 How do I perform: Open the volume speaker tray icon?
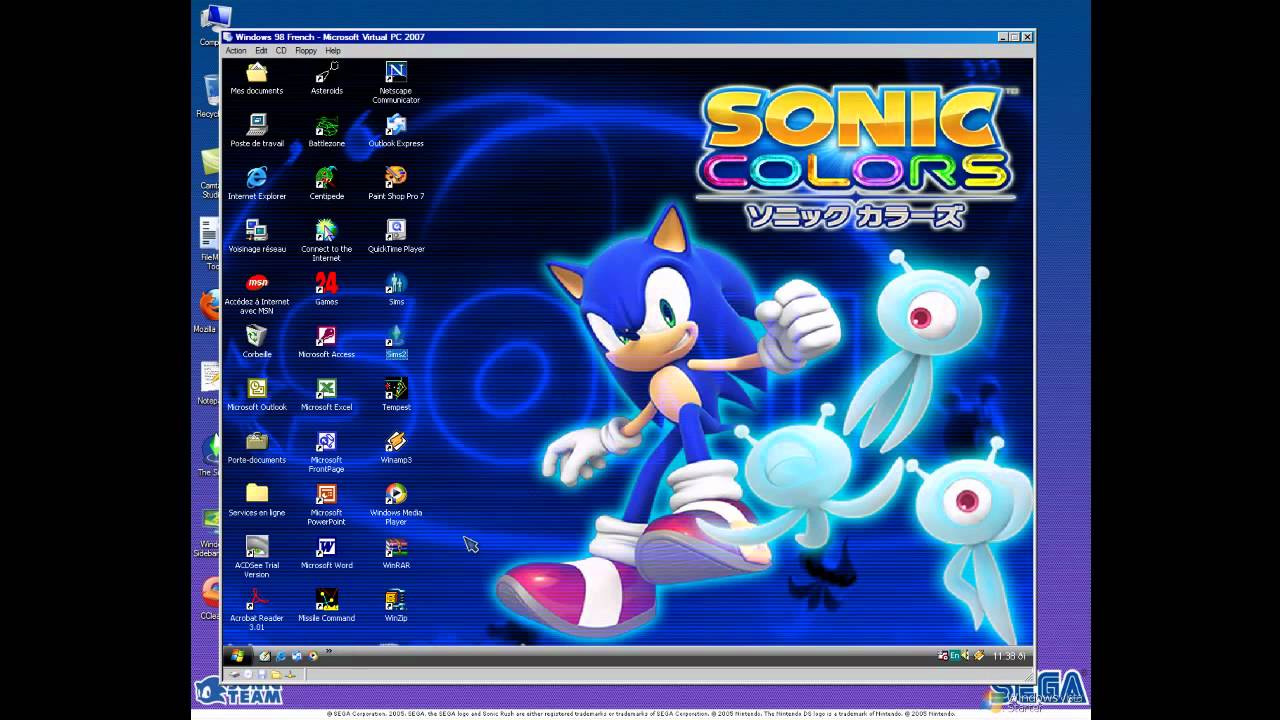point(965,656)
